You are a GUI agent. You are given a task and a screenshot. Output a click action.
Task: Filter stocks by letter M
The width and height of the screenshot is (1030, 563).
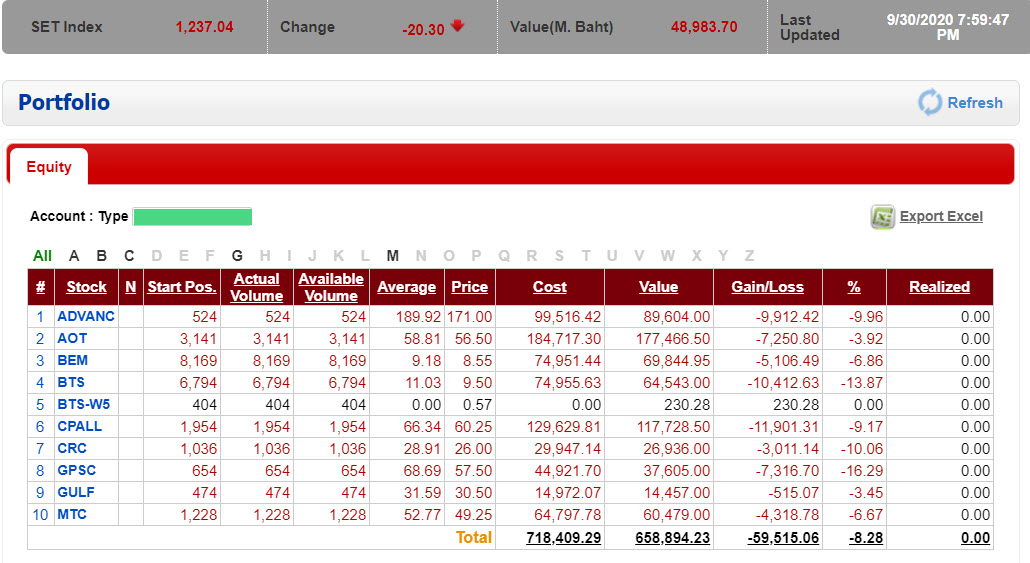click(x=392, y=256)
